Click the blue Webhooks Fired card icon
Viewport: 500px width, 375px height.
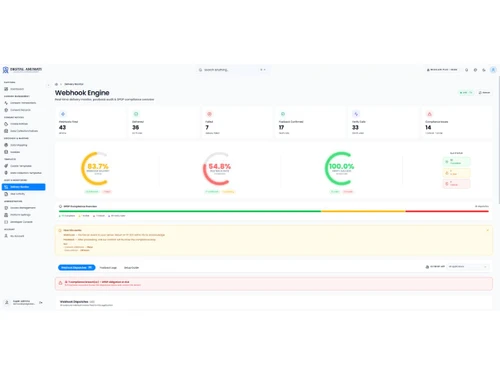click(63, 114)
